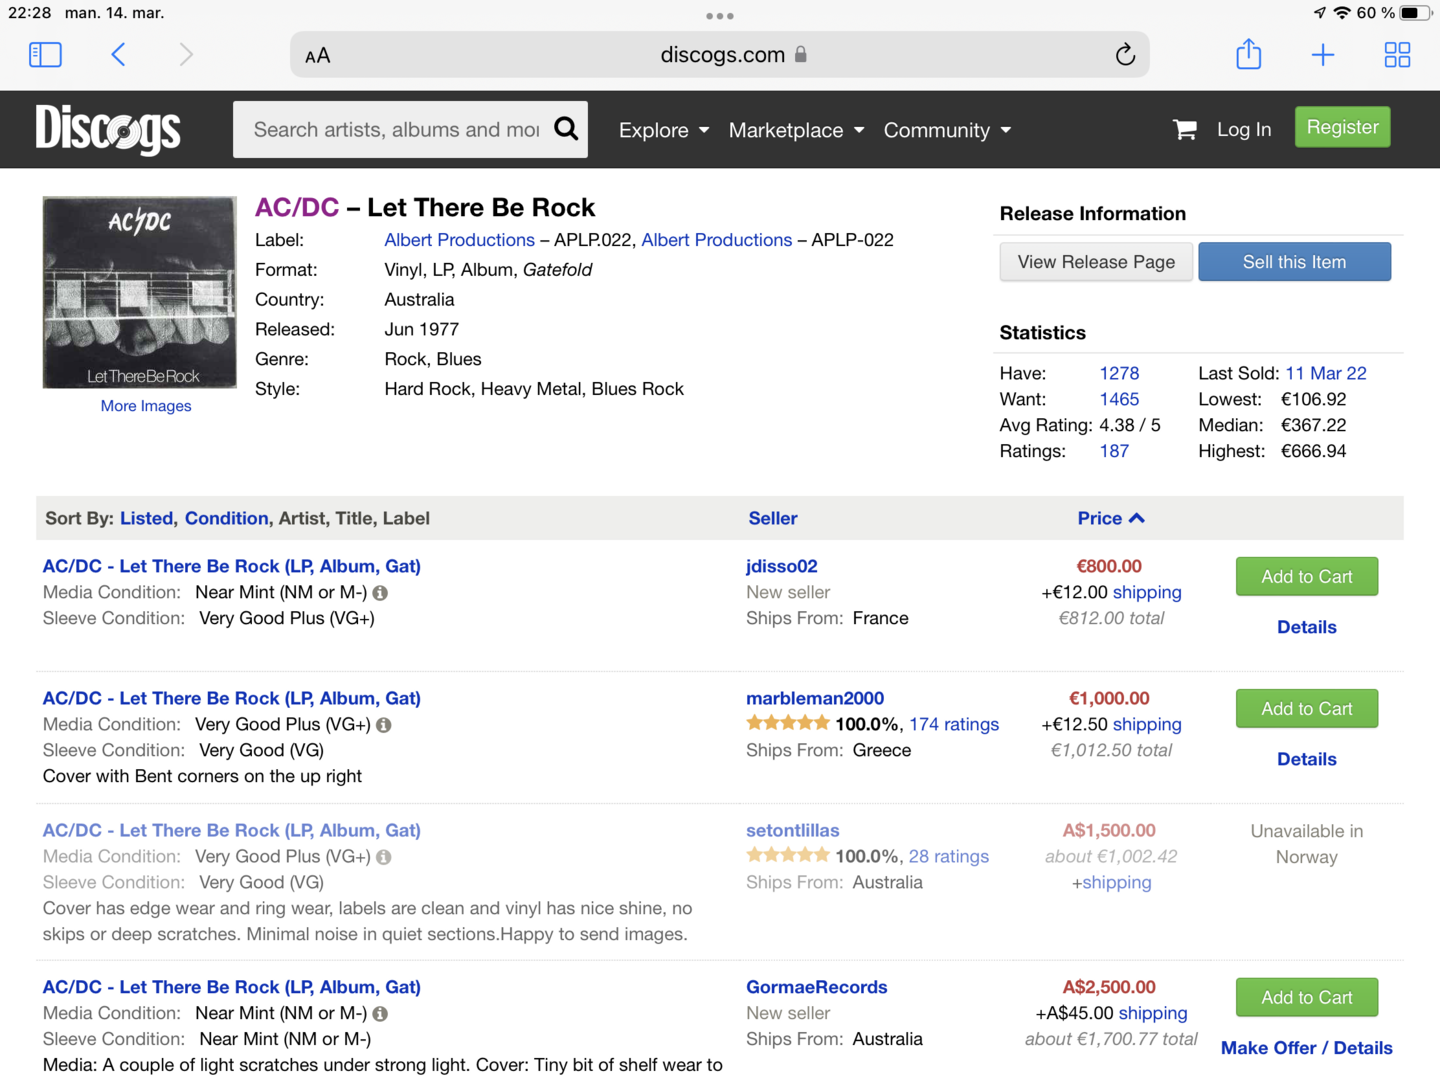The height and width of the screenshot is (1080, 1440).
Task: Open the album cover thumbnail
Action: [140, 292]
